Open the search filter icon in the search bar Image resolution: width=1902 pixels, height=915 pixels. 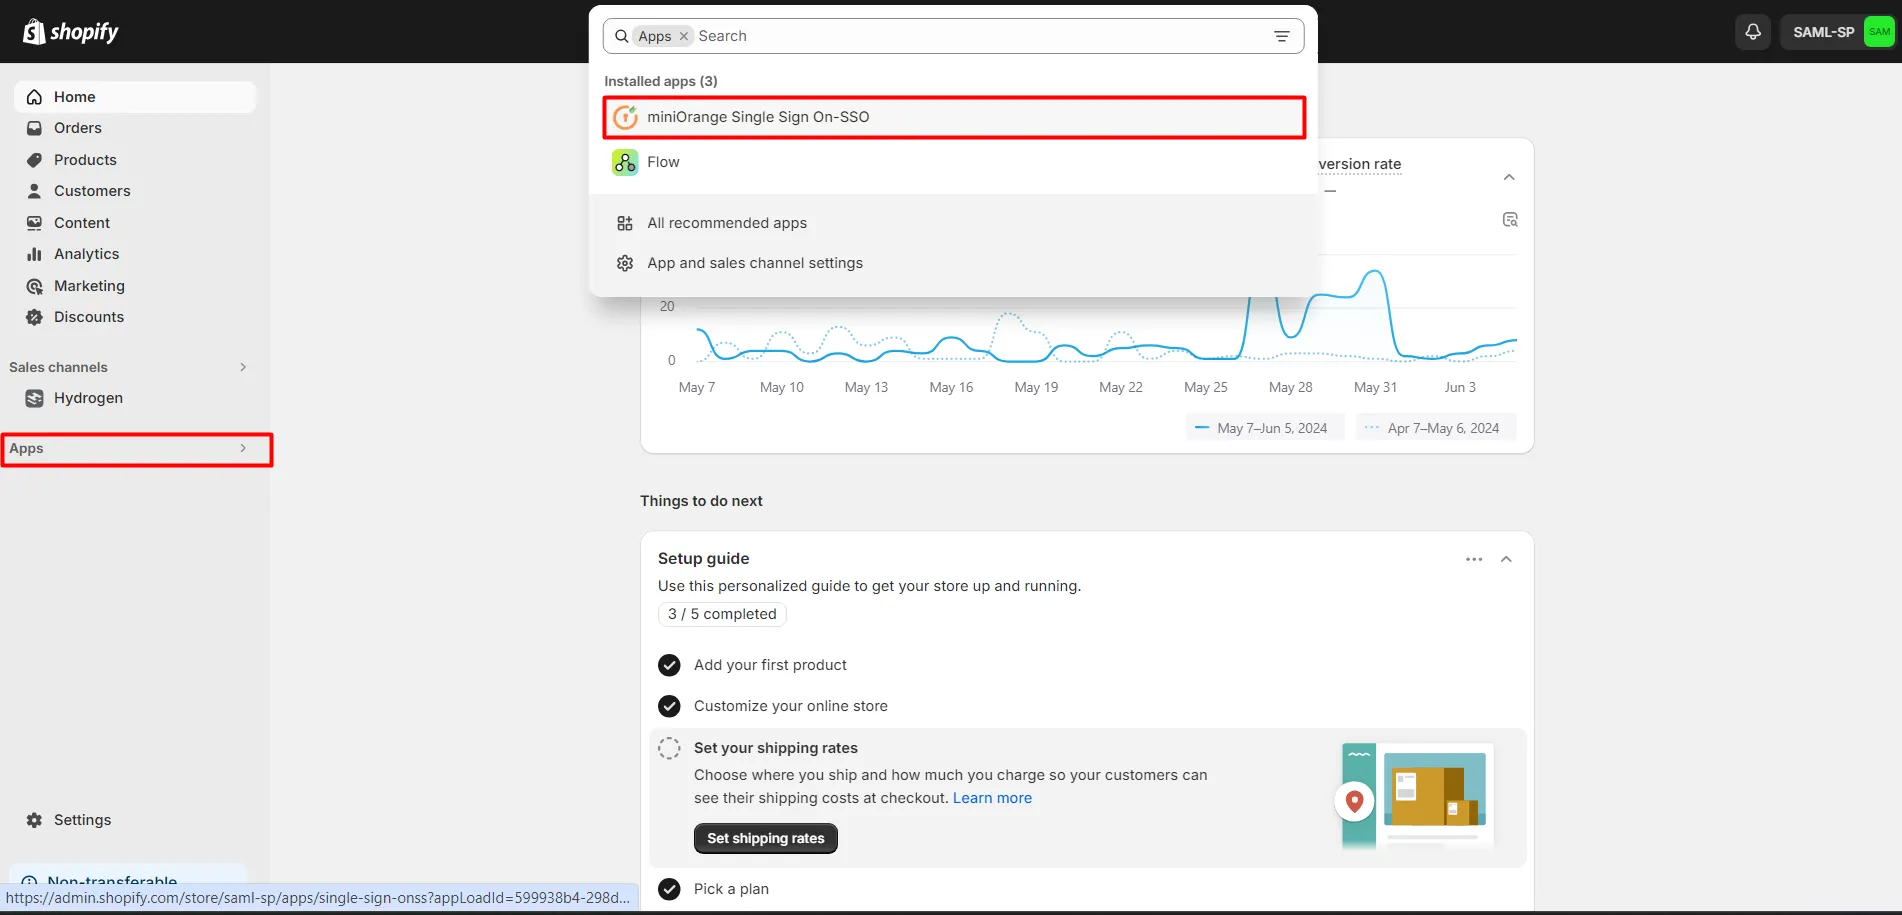1281,36
